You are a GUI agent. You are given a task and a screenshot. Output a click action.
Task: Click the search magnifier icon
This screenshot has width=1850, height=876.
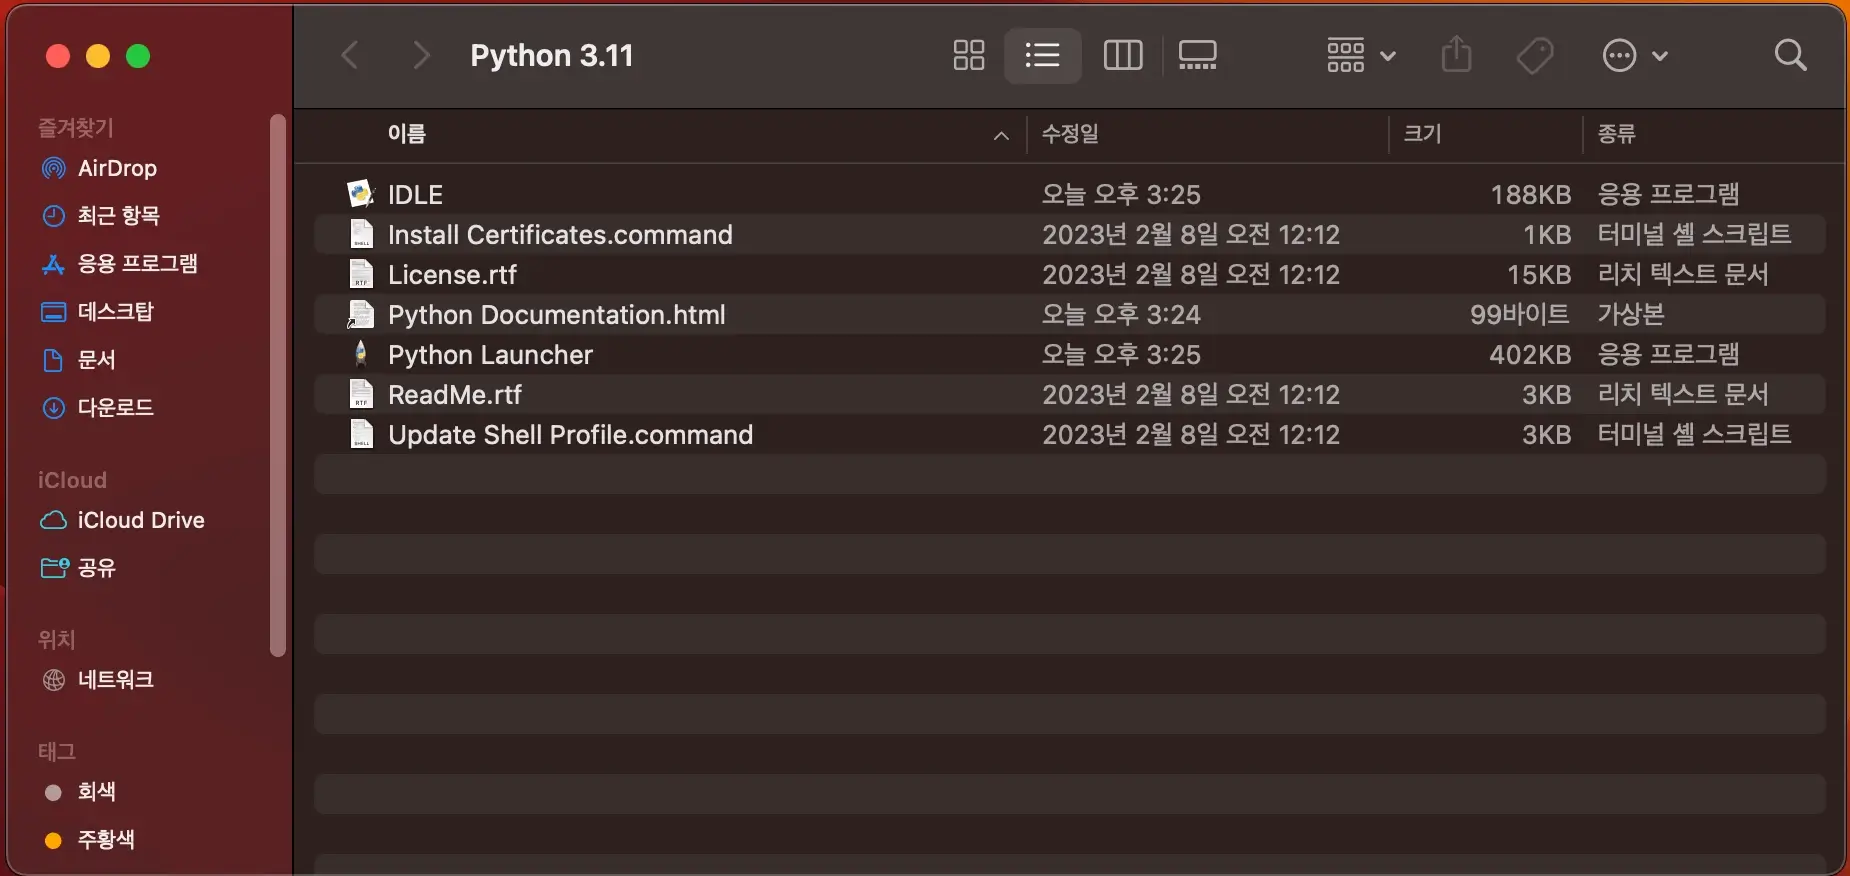1790,55
